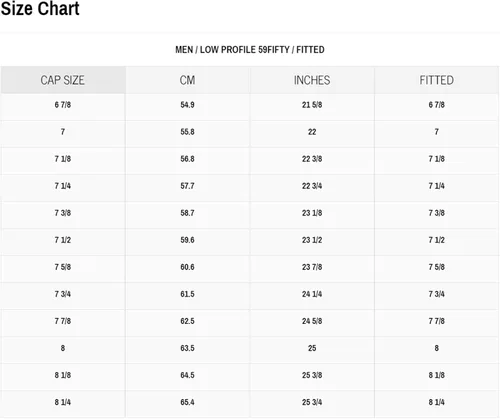500x419 pixels.
Task: Select cap size 8 in first column
Action: click(x=63, y=348)
